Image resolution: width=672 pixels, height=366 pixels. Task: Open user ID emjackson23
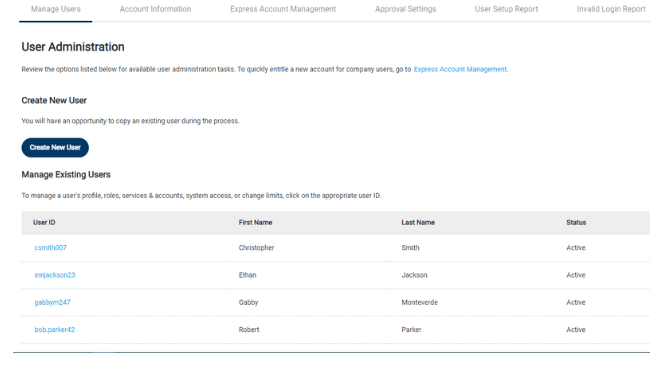(x=55, y=275)
